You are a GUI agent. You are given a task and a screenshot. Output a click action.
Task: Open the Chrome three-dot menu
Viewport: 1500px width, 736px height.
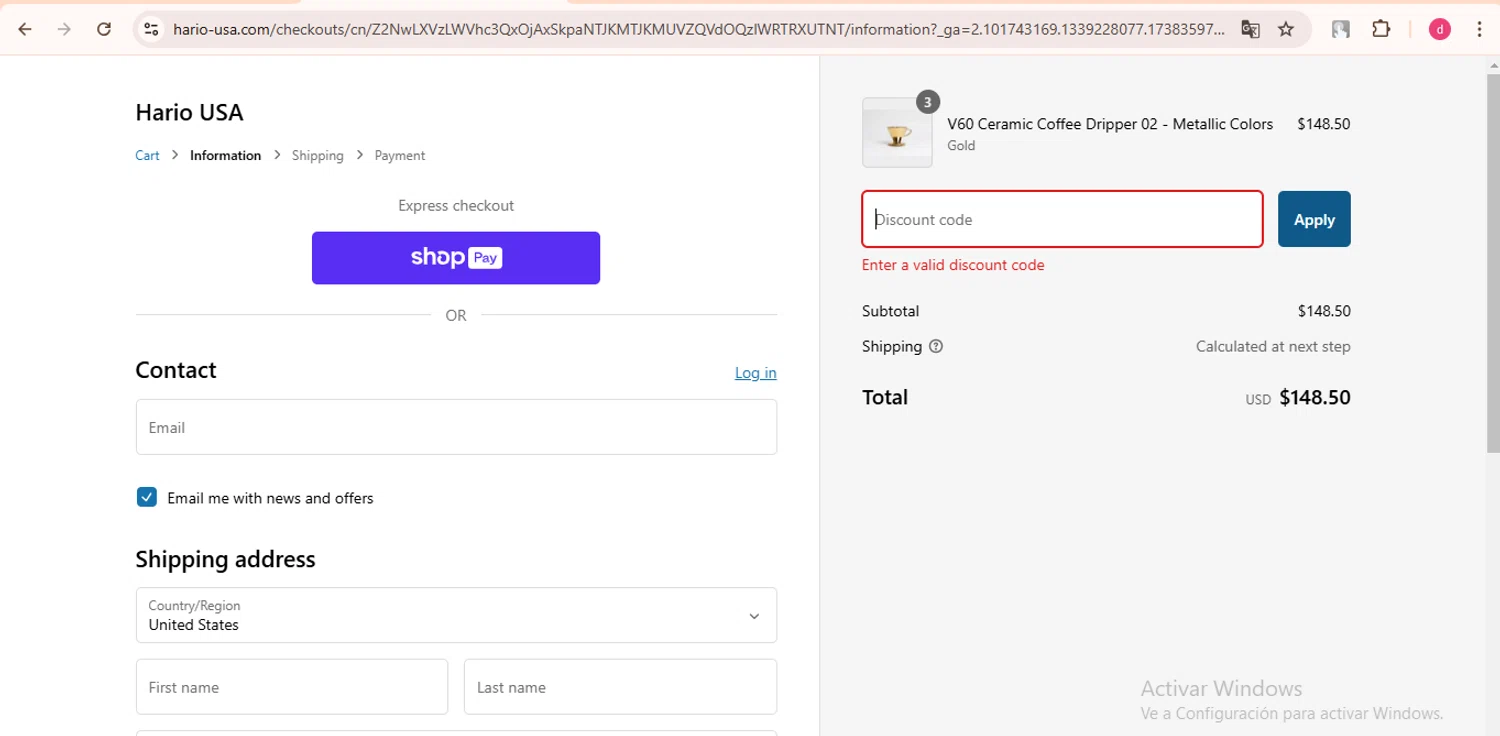point(1479,29)
